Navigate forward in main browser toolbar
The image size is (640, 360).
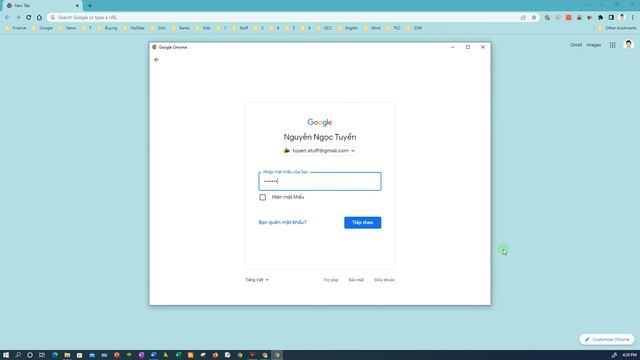click(18, 18)
